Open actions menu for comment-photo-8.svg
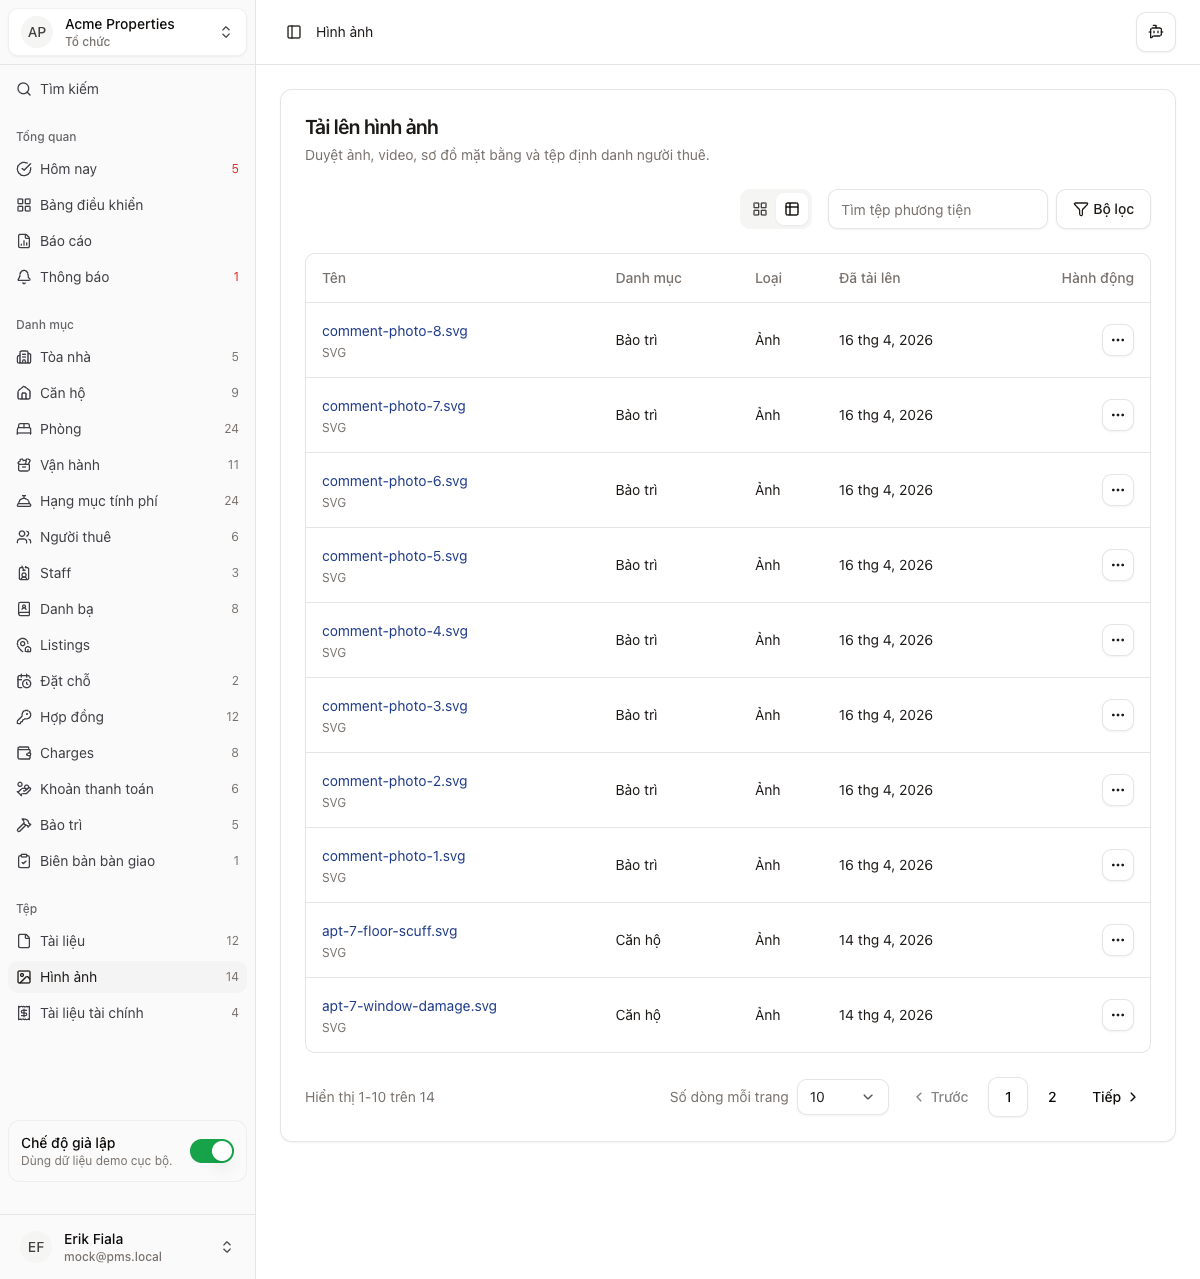This screenshot has height=1279, width=1200. 1117,340
